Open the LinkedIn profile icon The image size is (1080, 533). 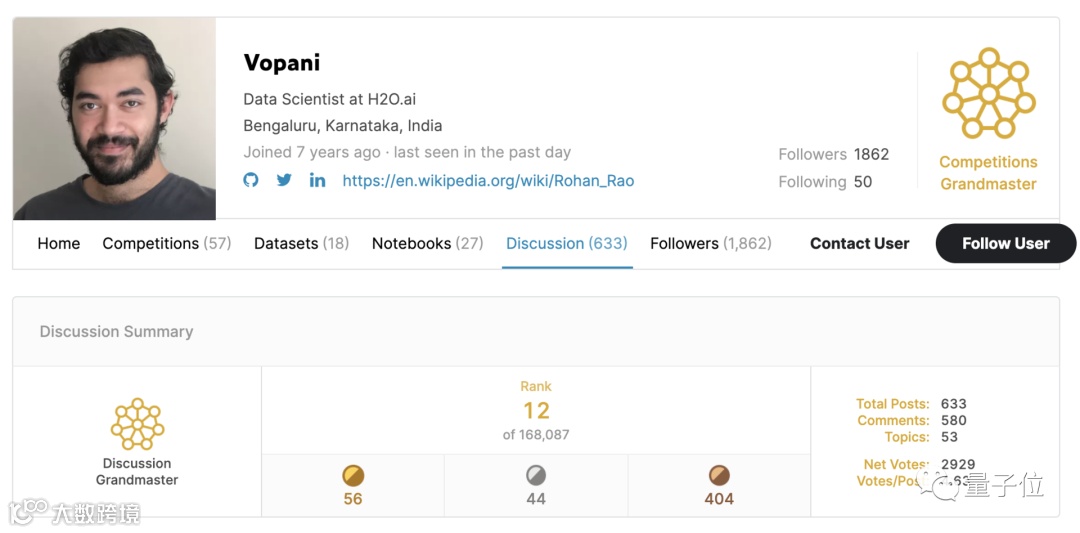pos(317,181)
